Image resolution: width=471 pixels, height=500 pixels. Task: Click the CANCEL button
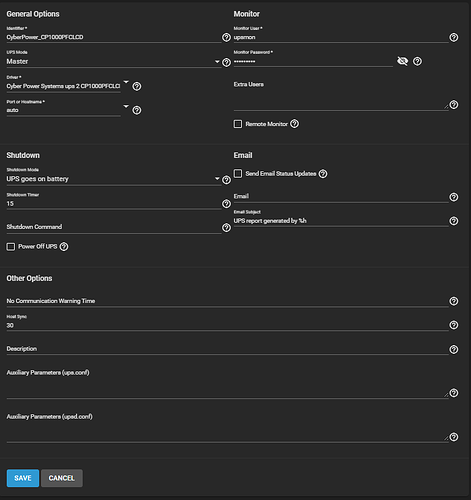tap(62, 478)
